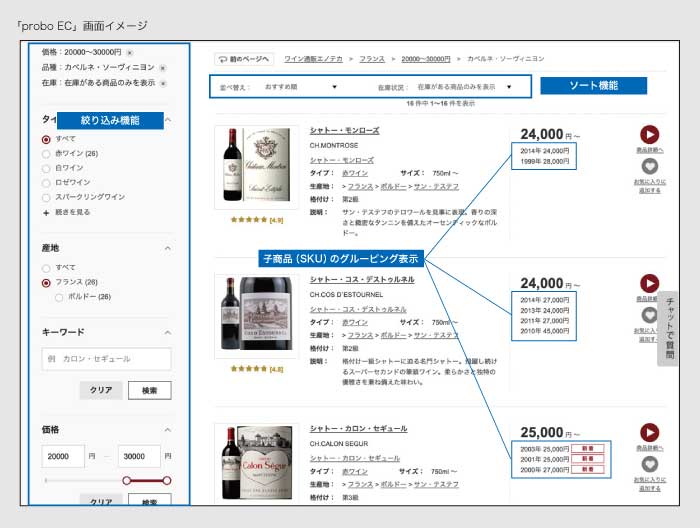The height and width of the screenshot is (528, 700).
Task: Click クリア button under keyword field
Action: [x=101, y=390]
